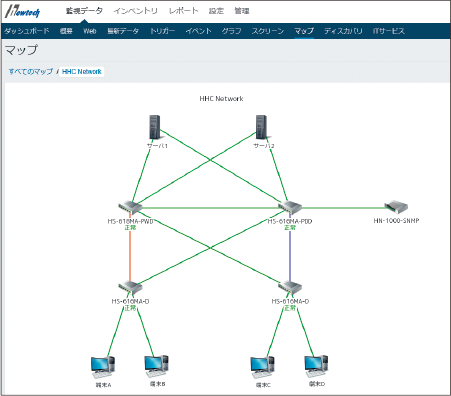Screen dimensions: 451x396
Task: Click the HHC Network breadcrumb link
Action: 82,72
